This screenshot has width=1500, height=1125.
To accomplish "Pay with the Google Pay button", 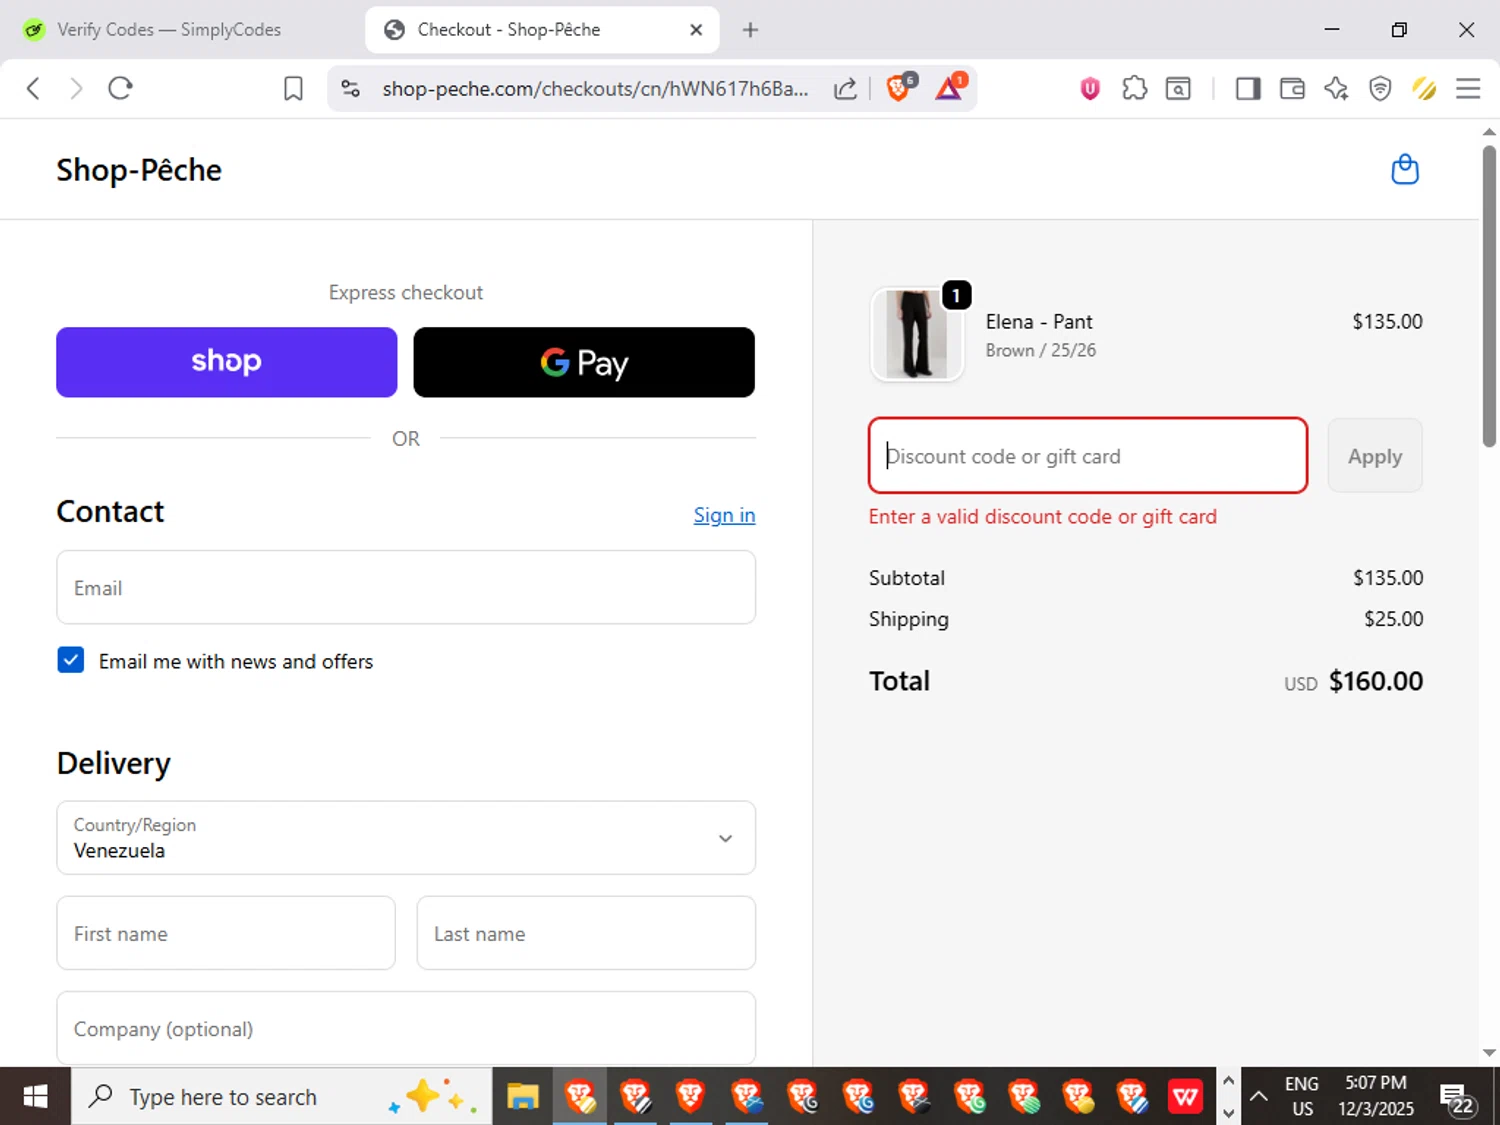I will click(x=584, y=362).
